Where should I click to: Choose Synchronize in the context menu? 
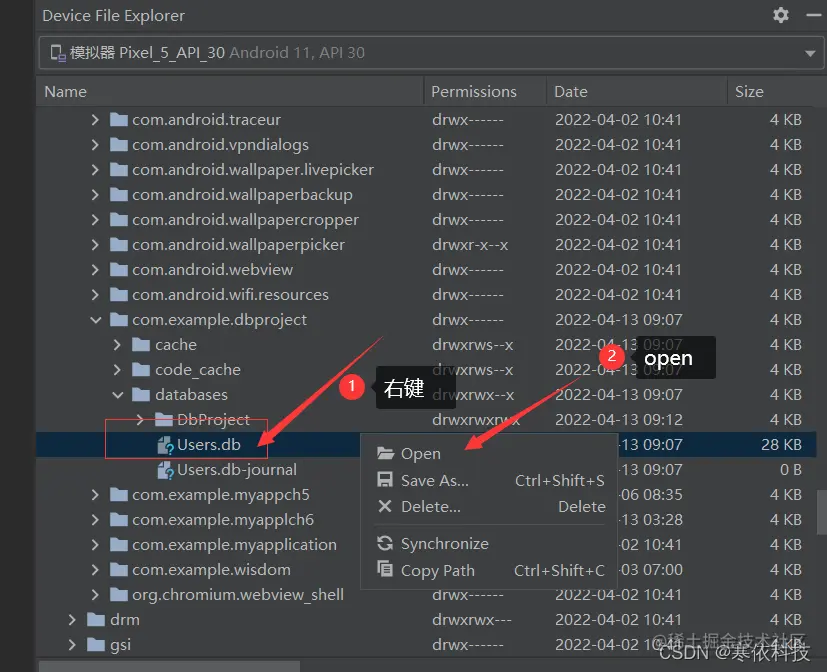[489, 544]
